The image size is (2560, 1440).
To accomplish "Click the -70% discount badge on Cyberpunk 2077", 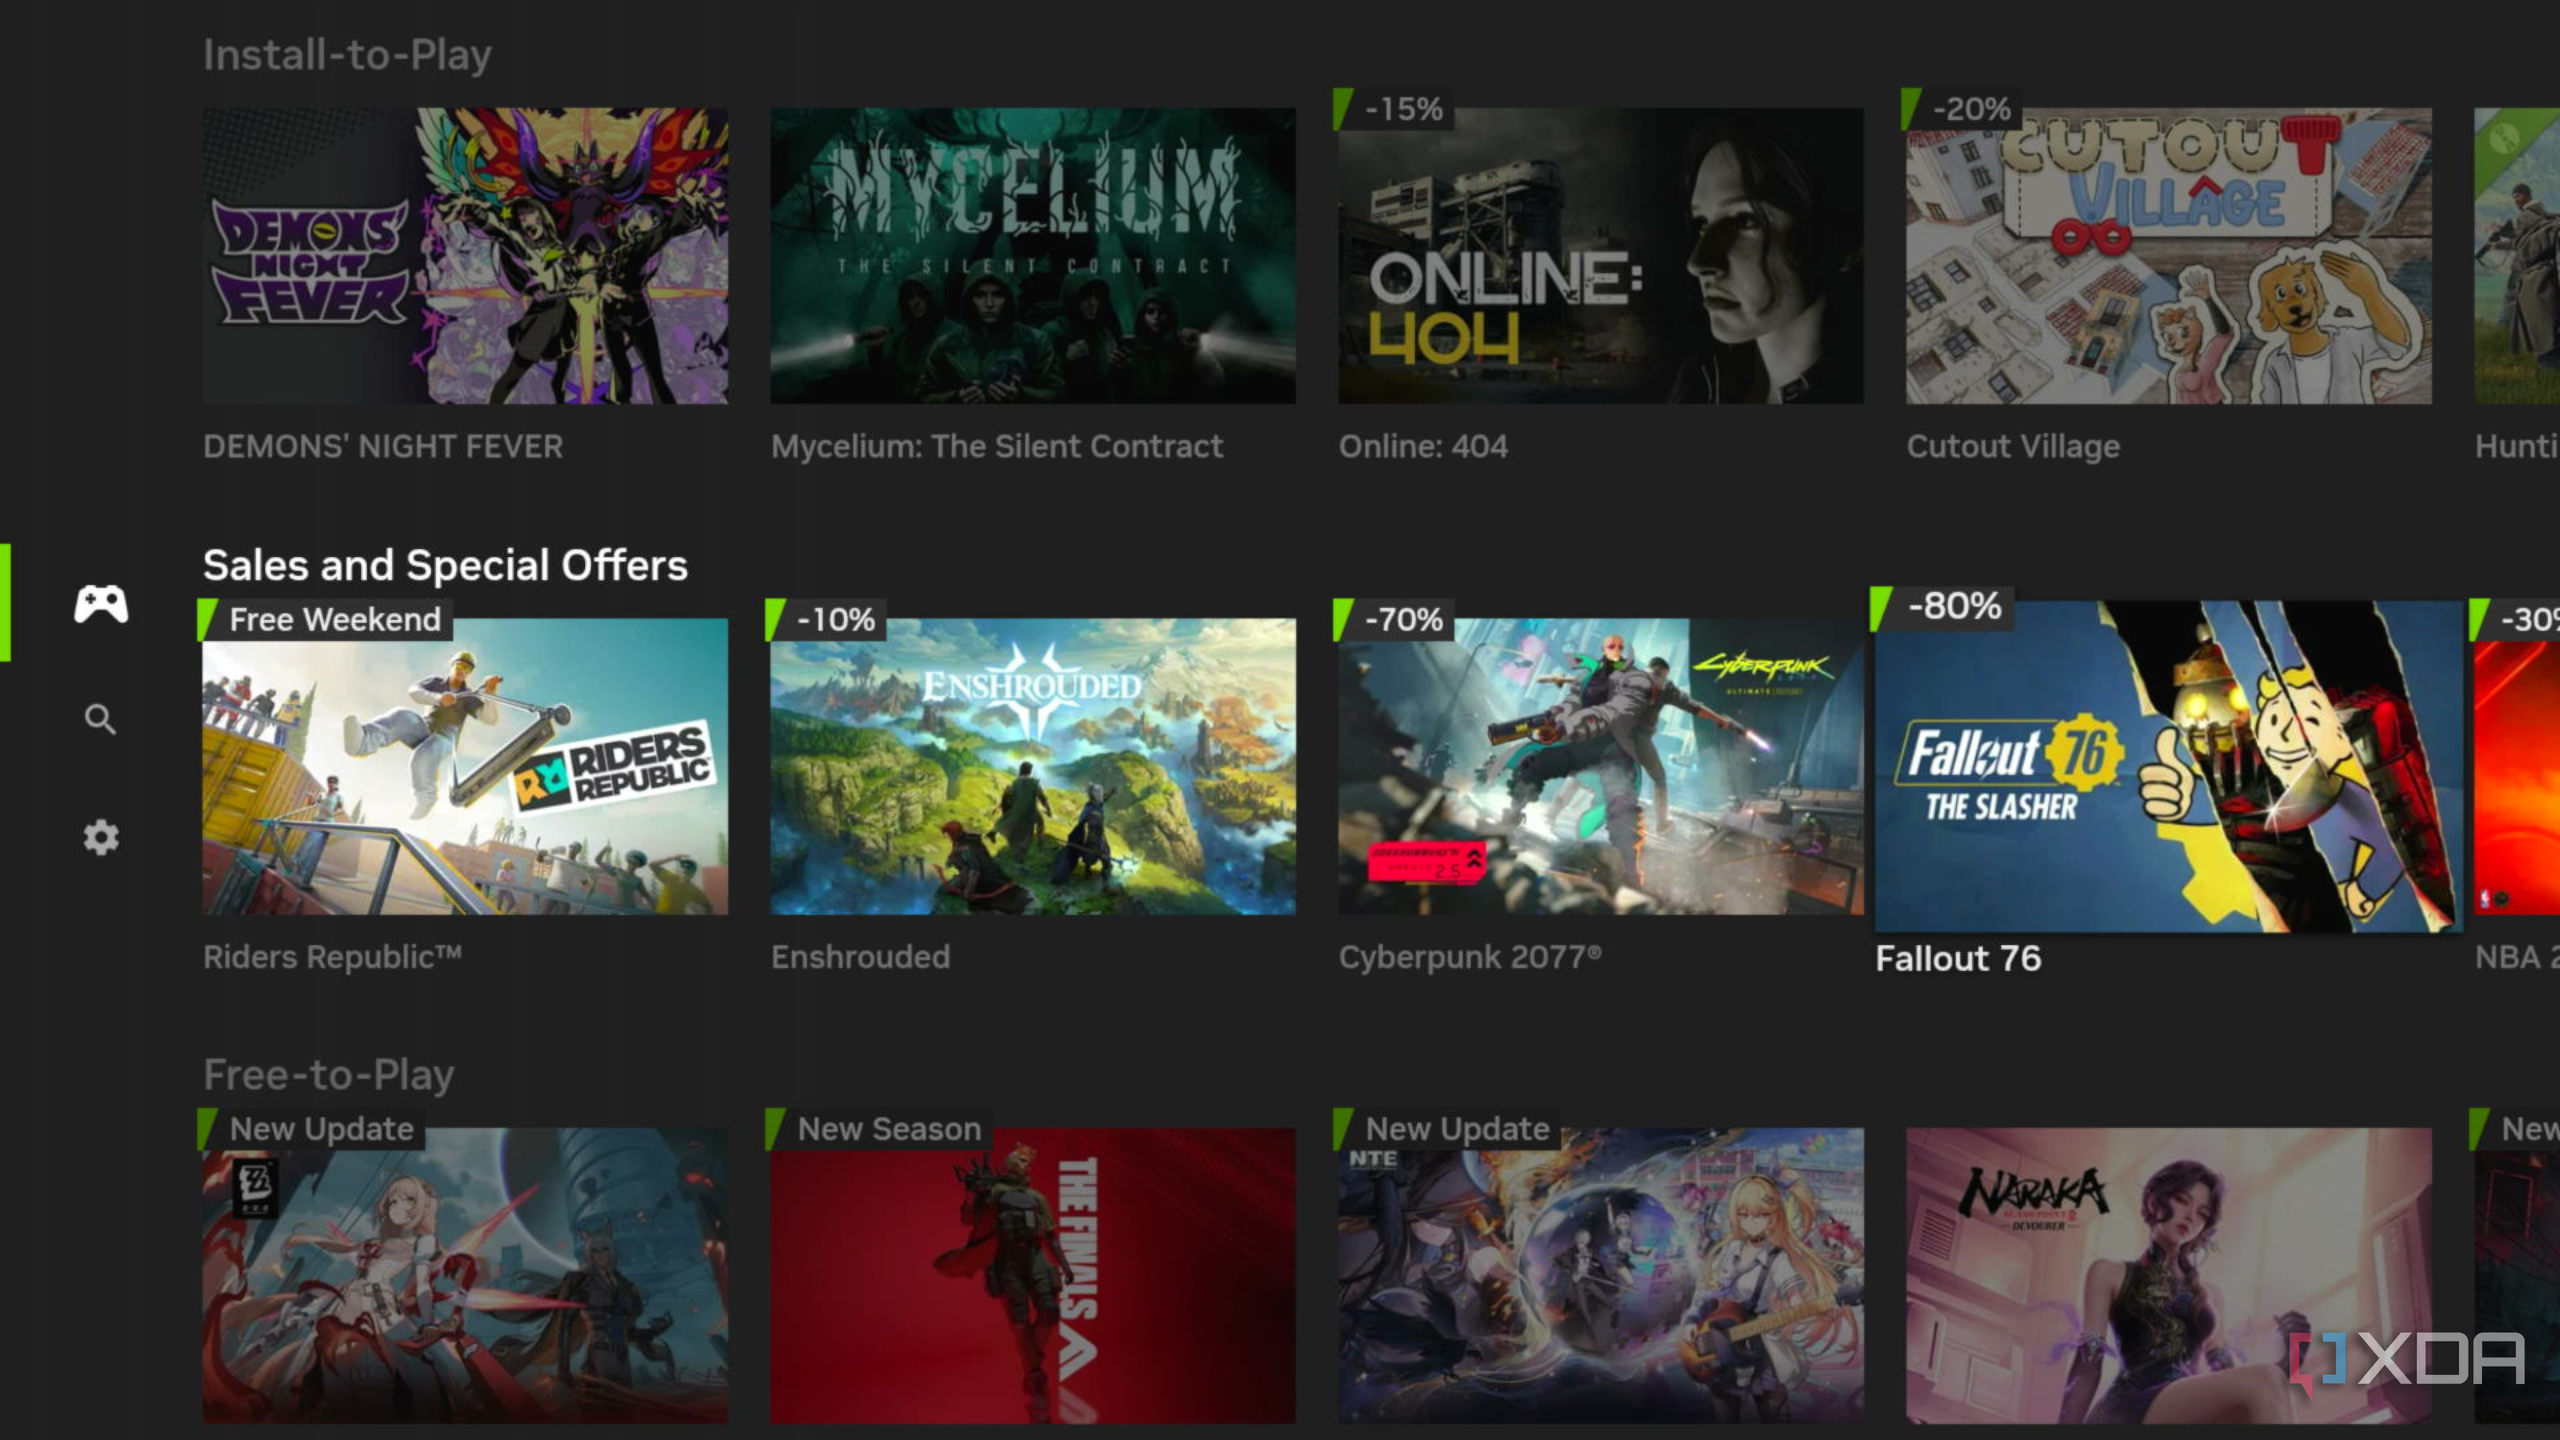I will (x=1394, y=619).
